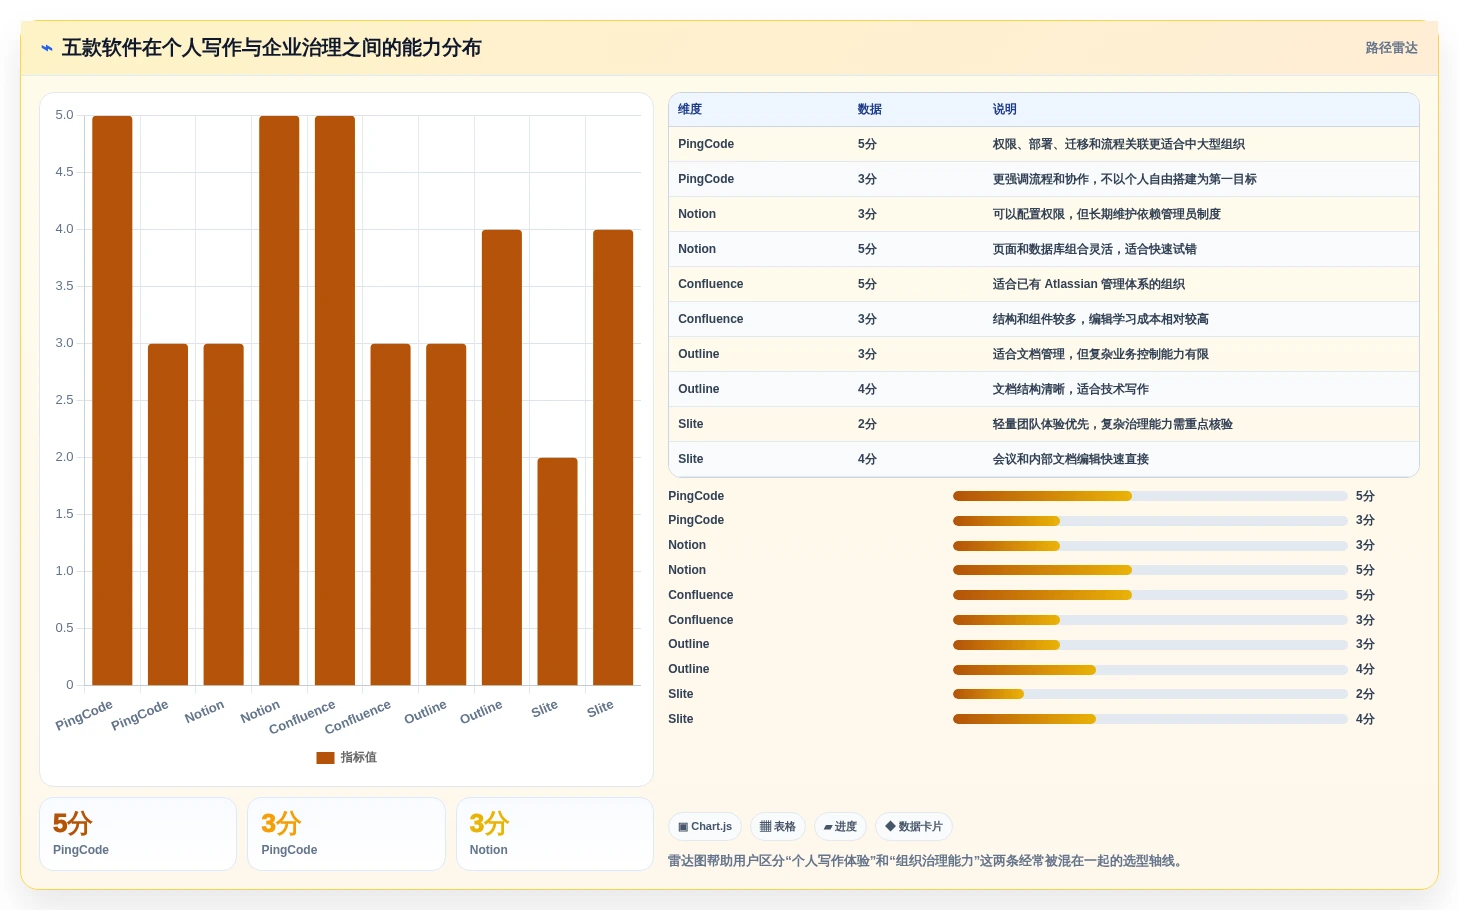Click the Confluence progress bar showing 5分

[1150, 595]
